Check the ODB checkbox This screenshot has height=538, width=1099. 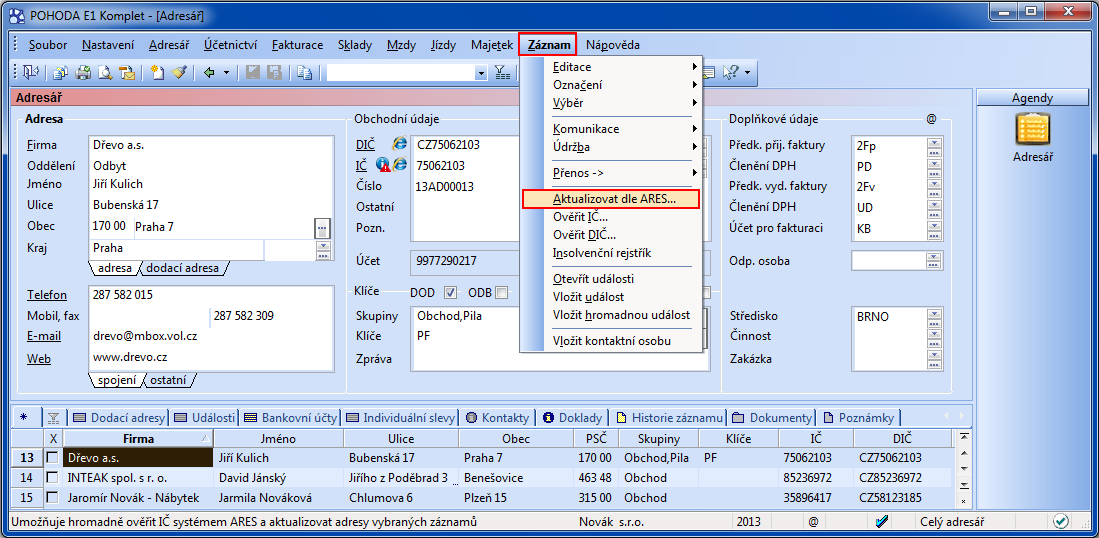[x=501, y=293]
